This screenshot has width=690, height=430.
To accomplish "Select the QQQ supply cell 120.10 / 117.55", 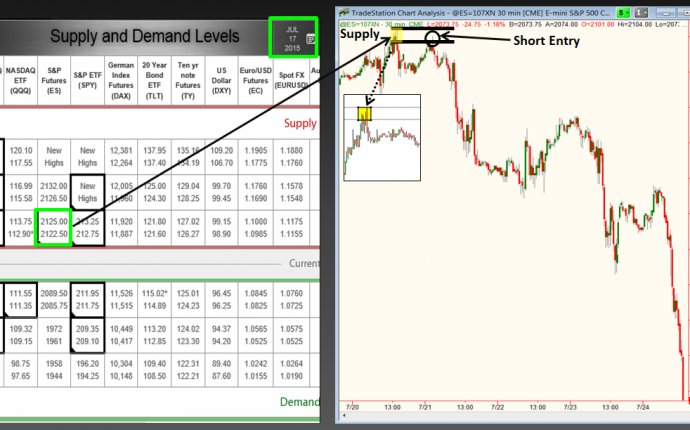I will (21, 157).
